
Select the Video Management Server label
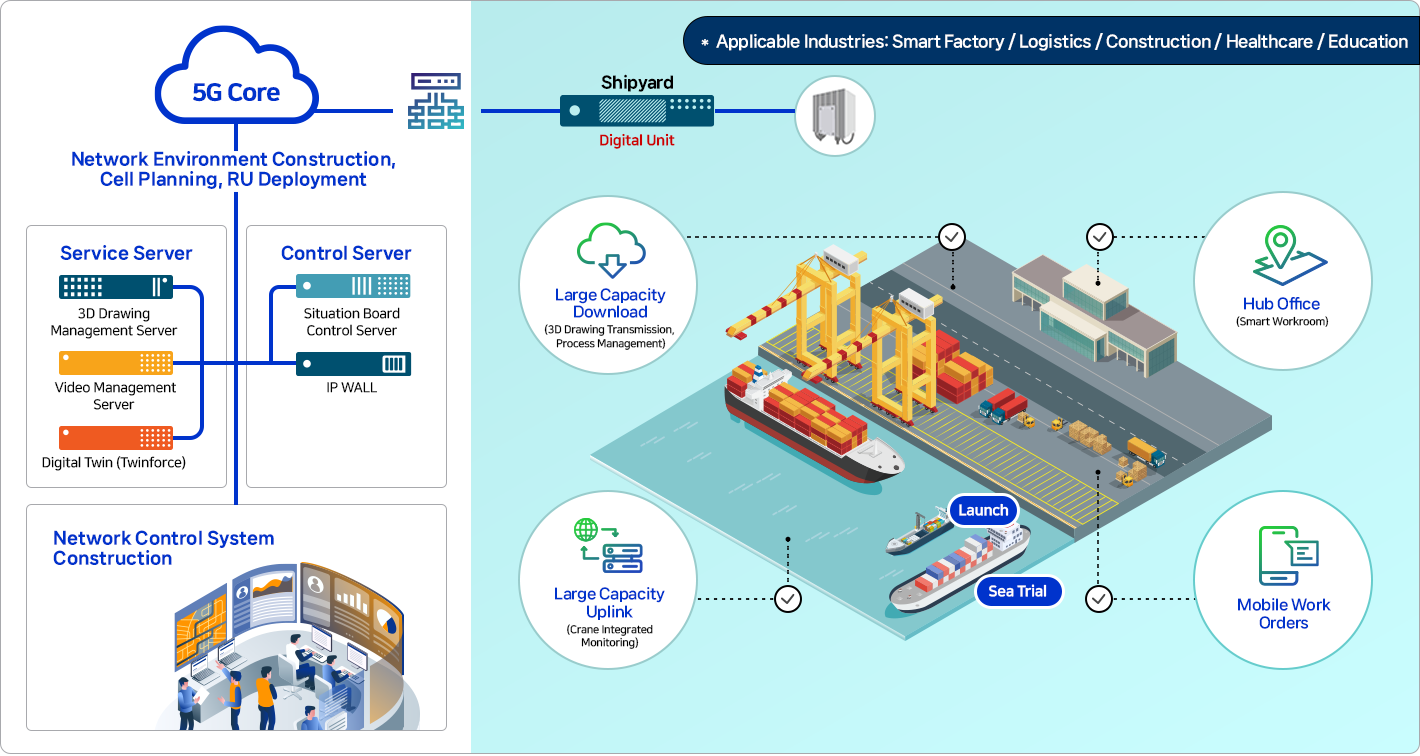click(x=115, y=396)
